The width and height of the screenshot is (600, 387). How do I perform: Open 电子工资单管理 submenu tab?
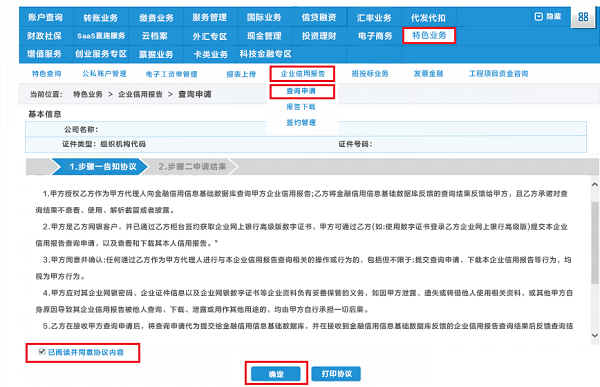(171, 74)
